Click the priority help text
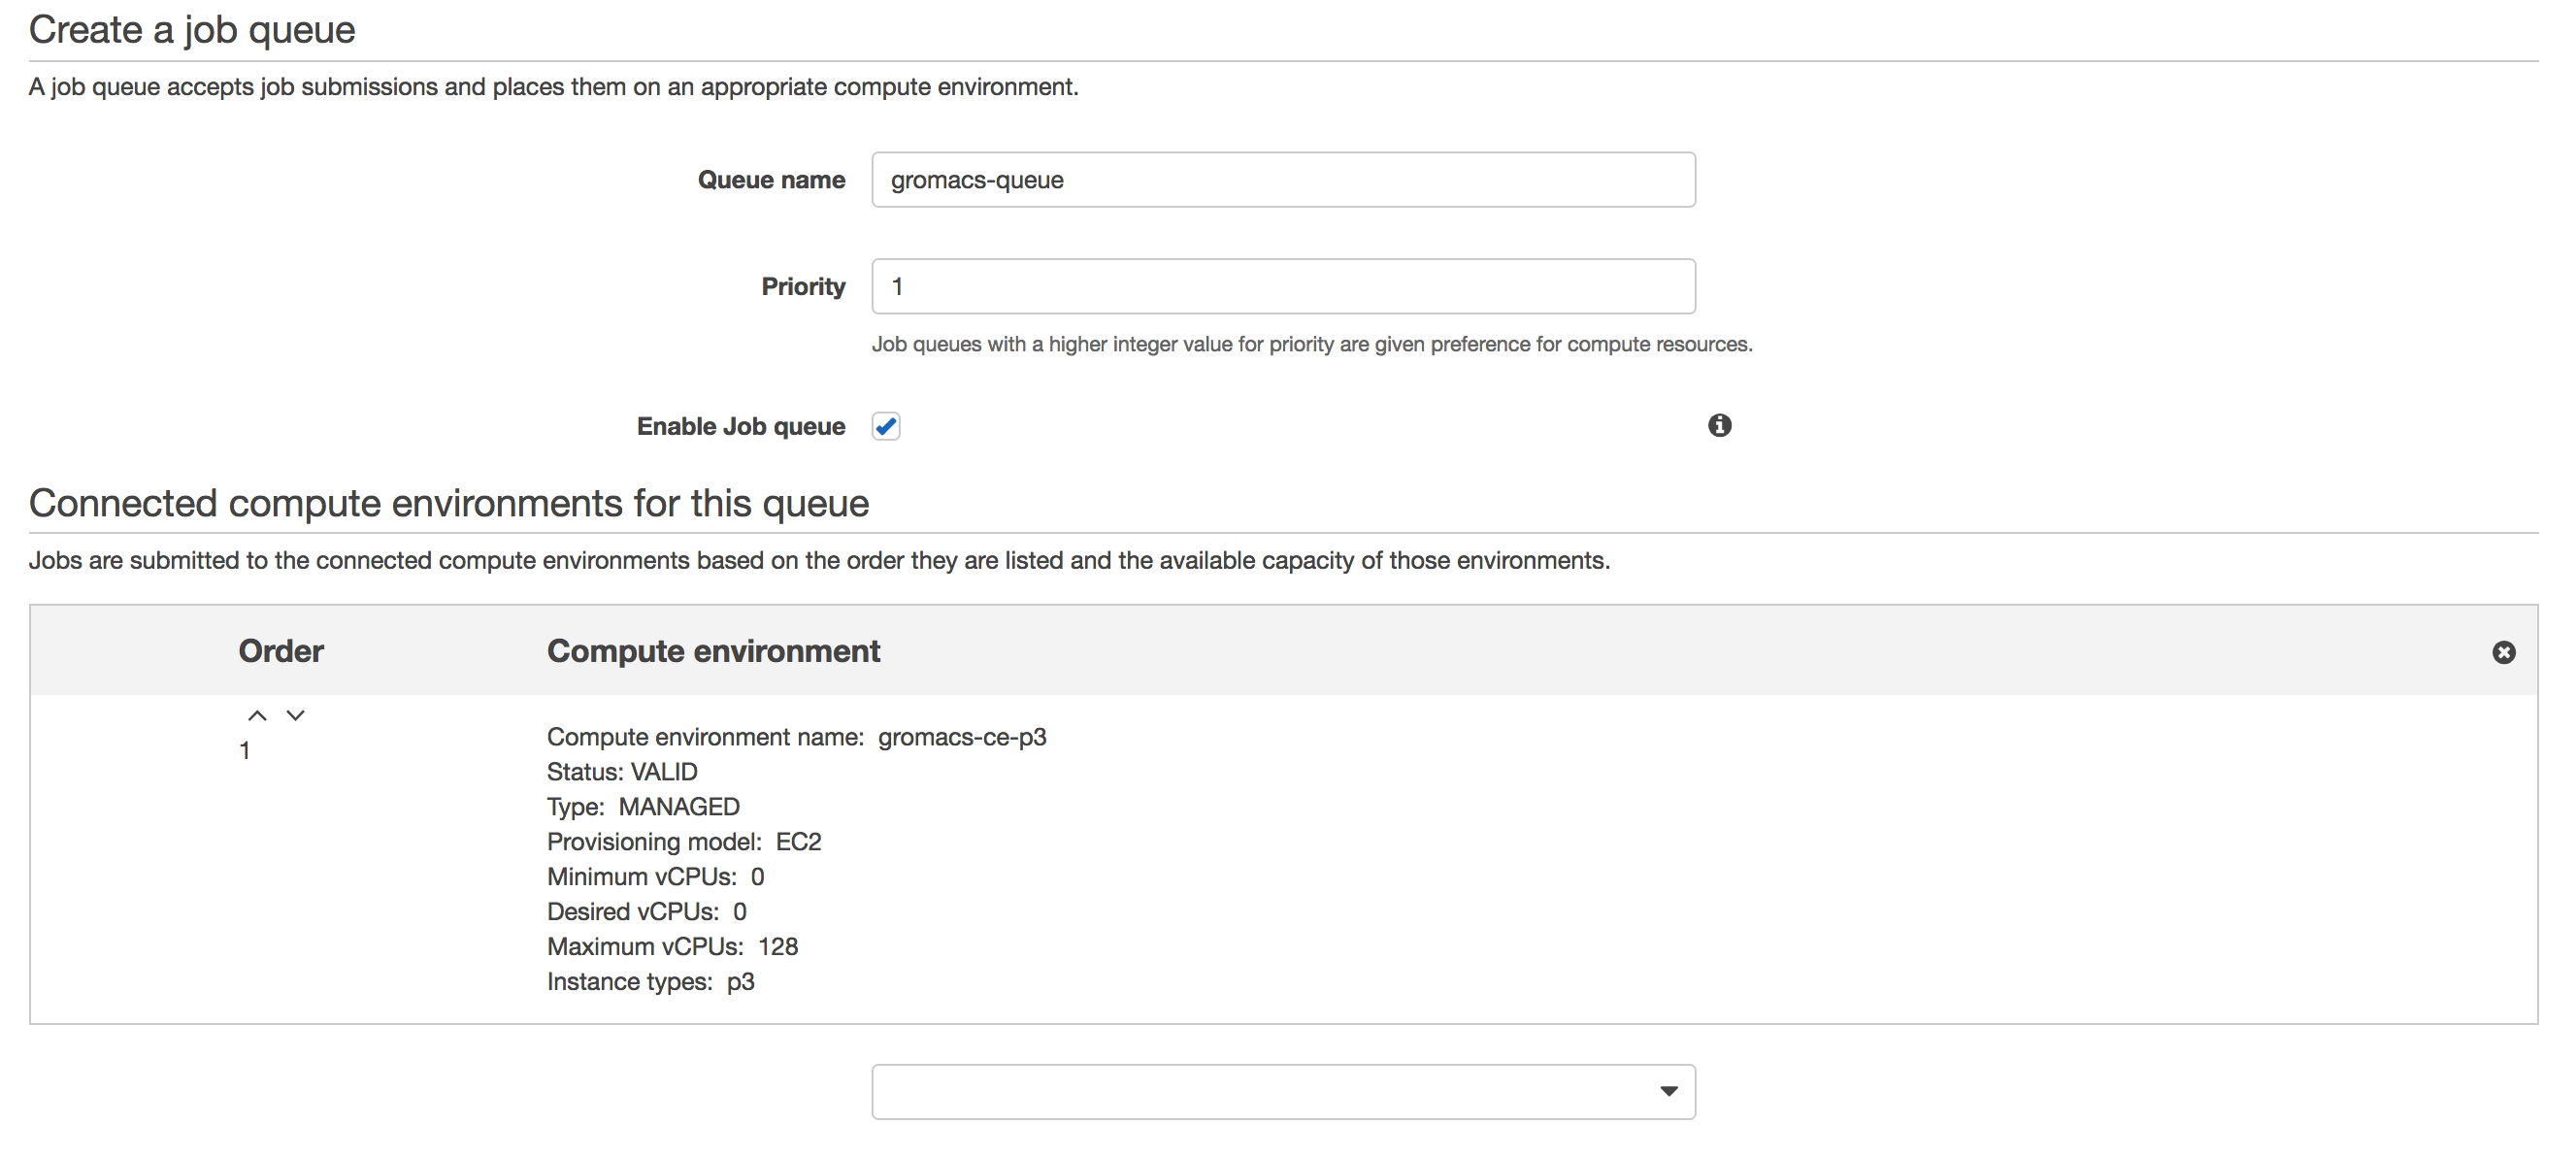The image size is (2576, 1157). tap(1311, 345)
